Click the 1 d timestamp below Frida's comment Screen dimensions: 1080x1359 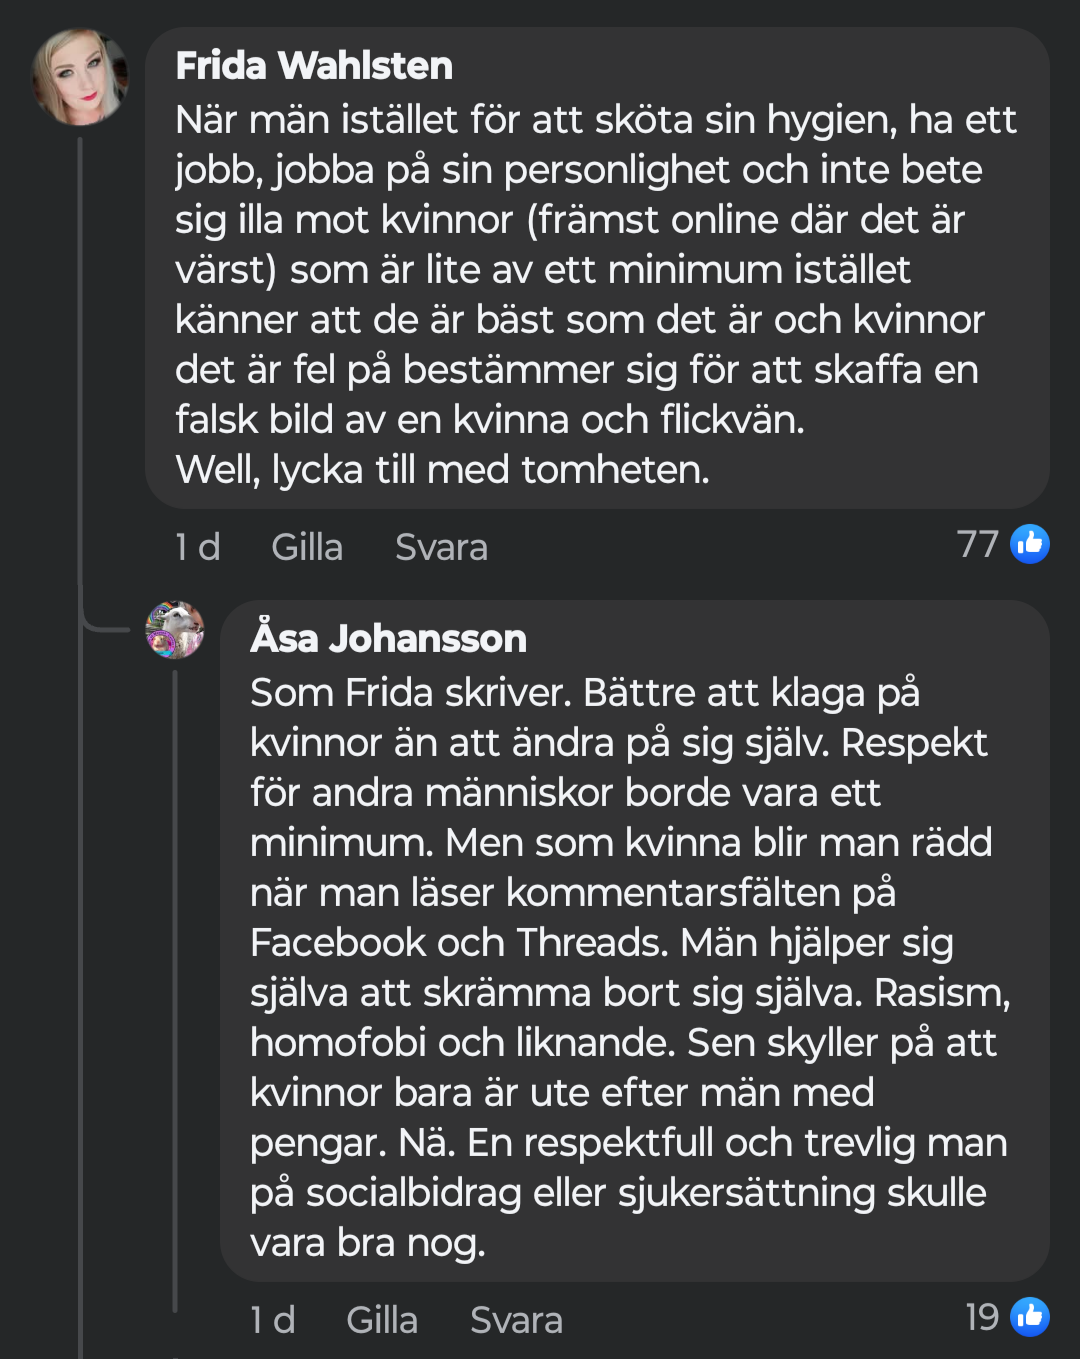coord(197,548)
